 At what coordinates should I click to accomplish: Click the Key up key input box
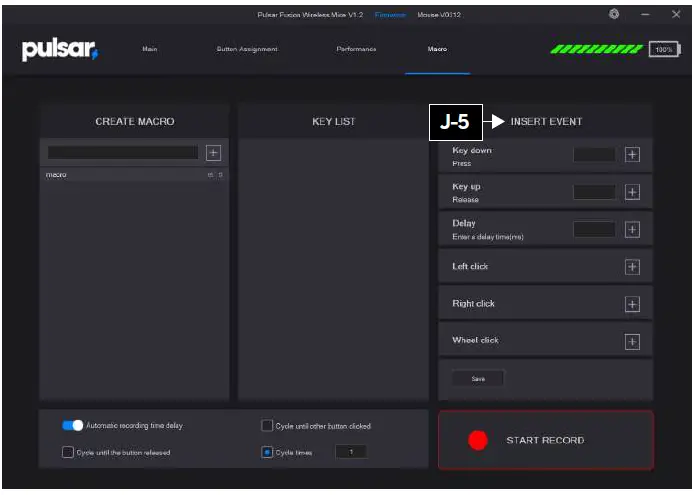(594, 192)
